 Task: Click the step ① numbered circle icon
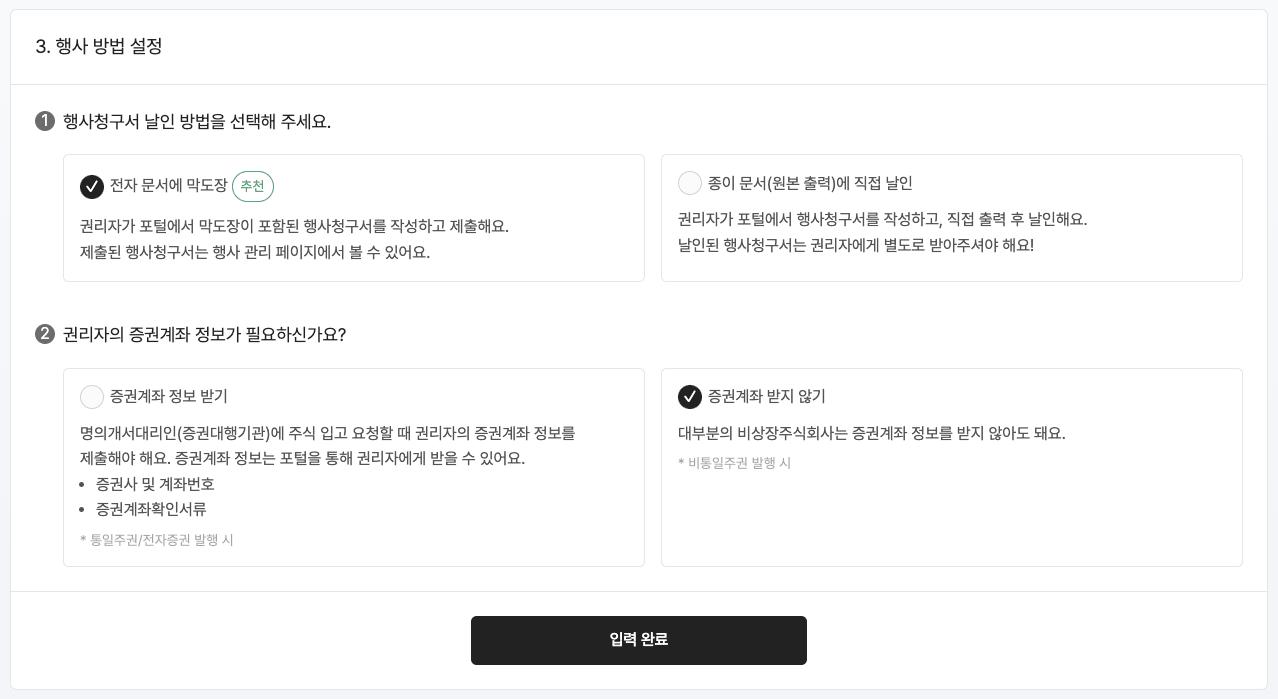click(44, 120)
